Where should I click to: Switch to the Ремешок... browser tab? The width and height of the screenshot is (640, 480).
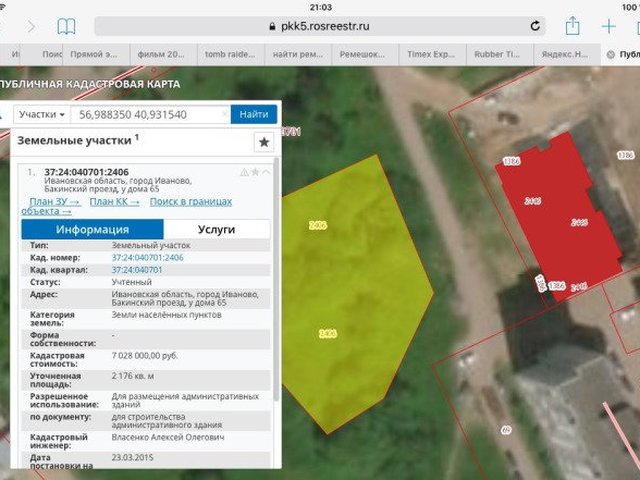click(365, 54)
